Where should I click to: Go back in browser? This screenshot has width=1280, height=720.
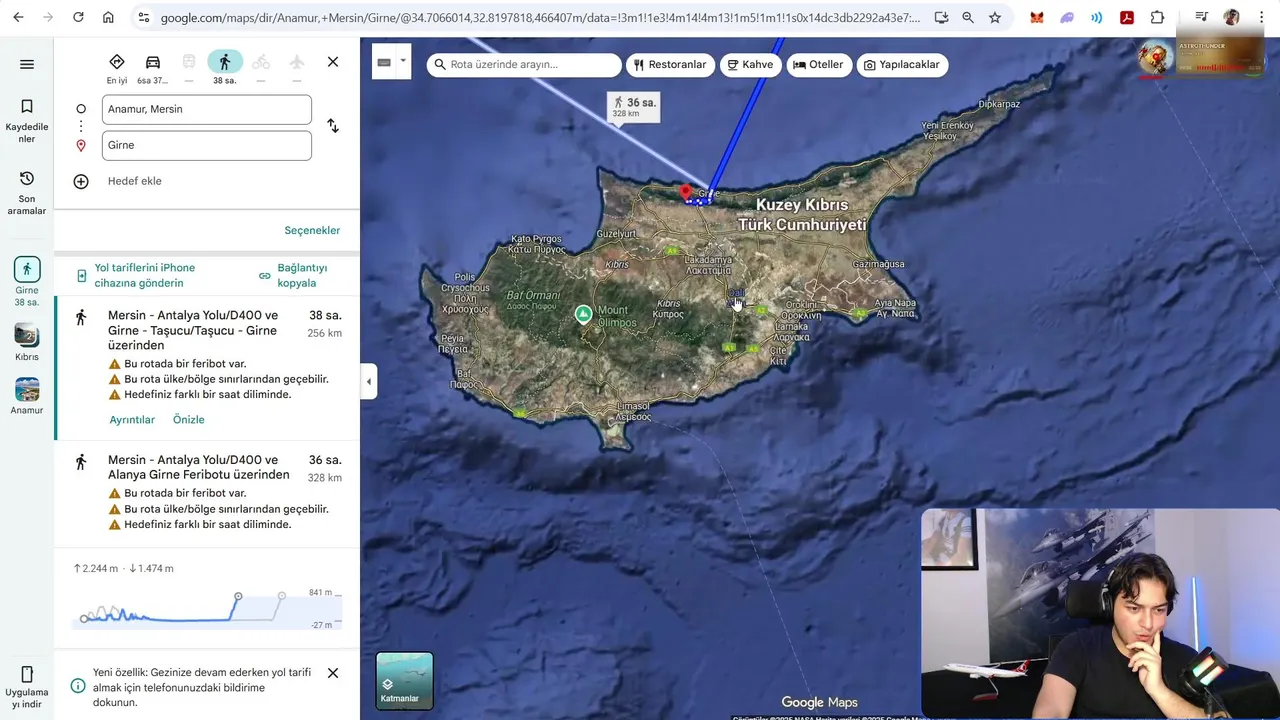tap(18, 17)
